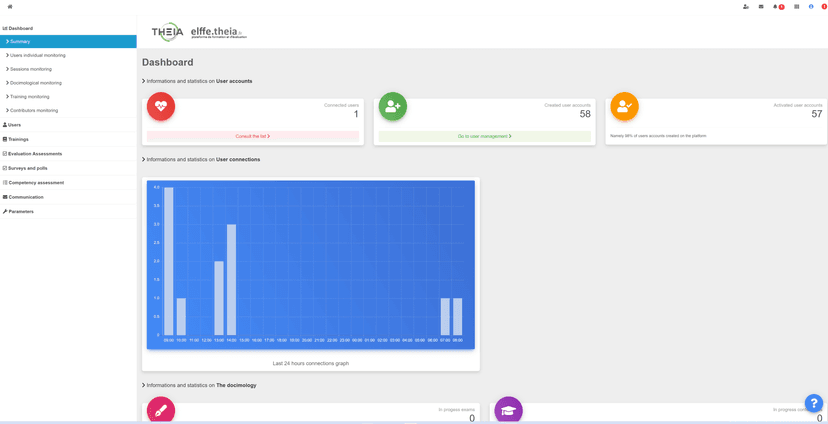
Task: Open the bell notifications icon
Action: coord(775,7)
